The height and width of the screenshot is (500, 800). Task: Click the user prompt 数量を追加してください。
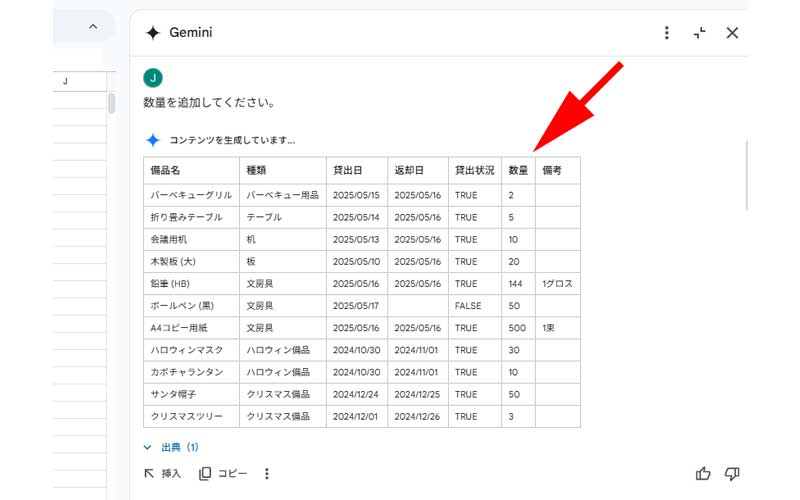point(210,103)
